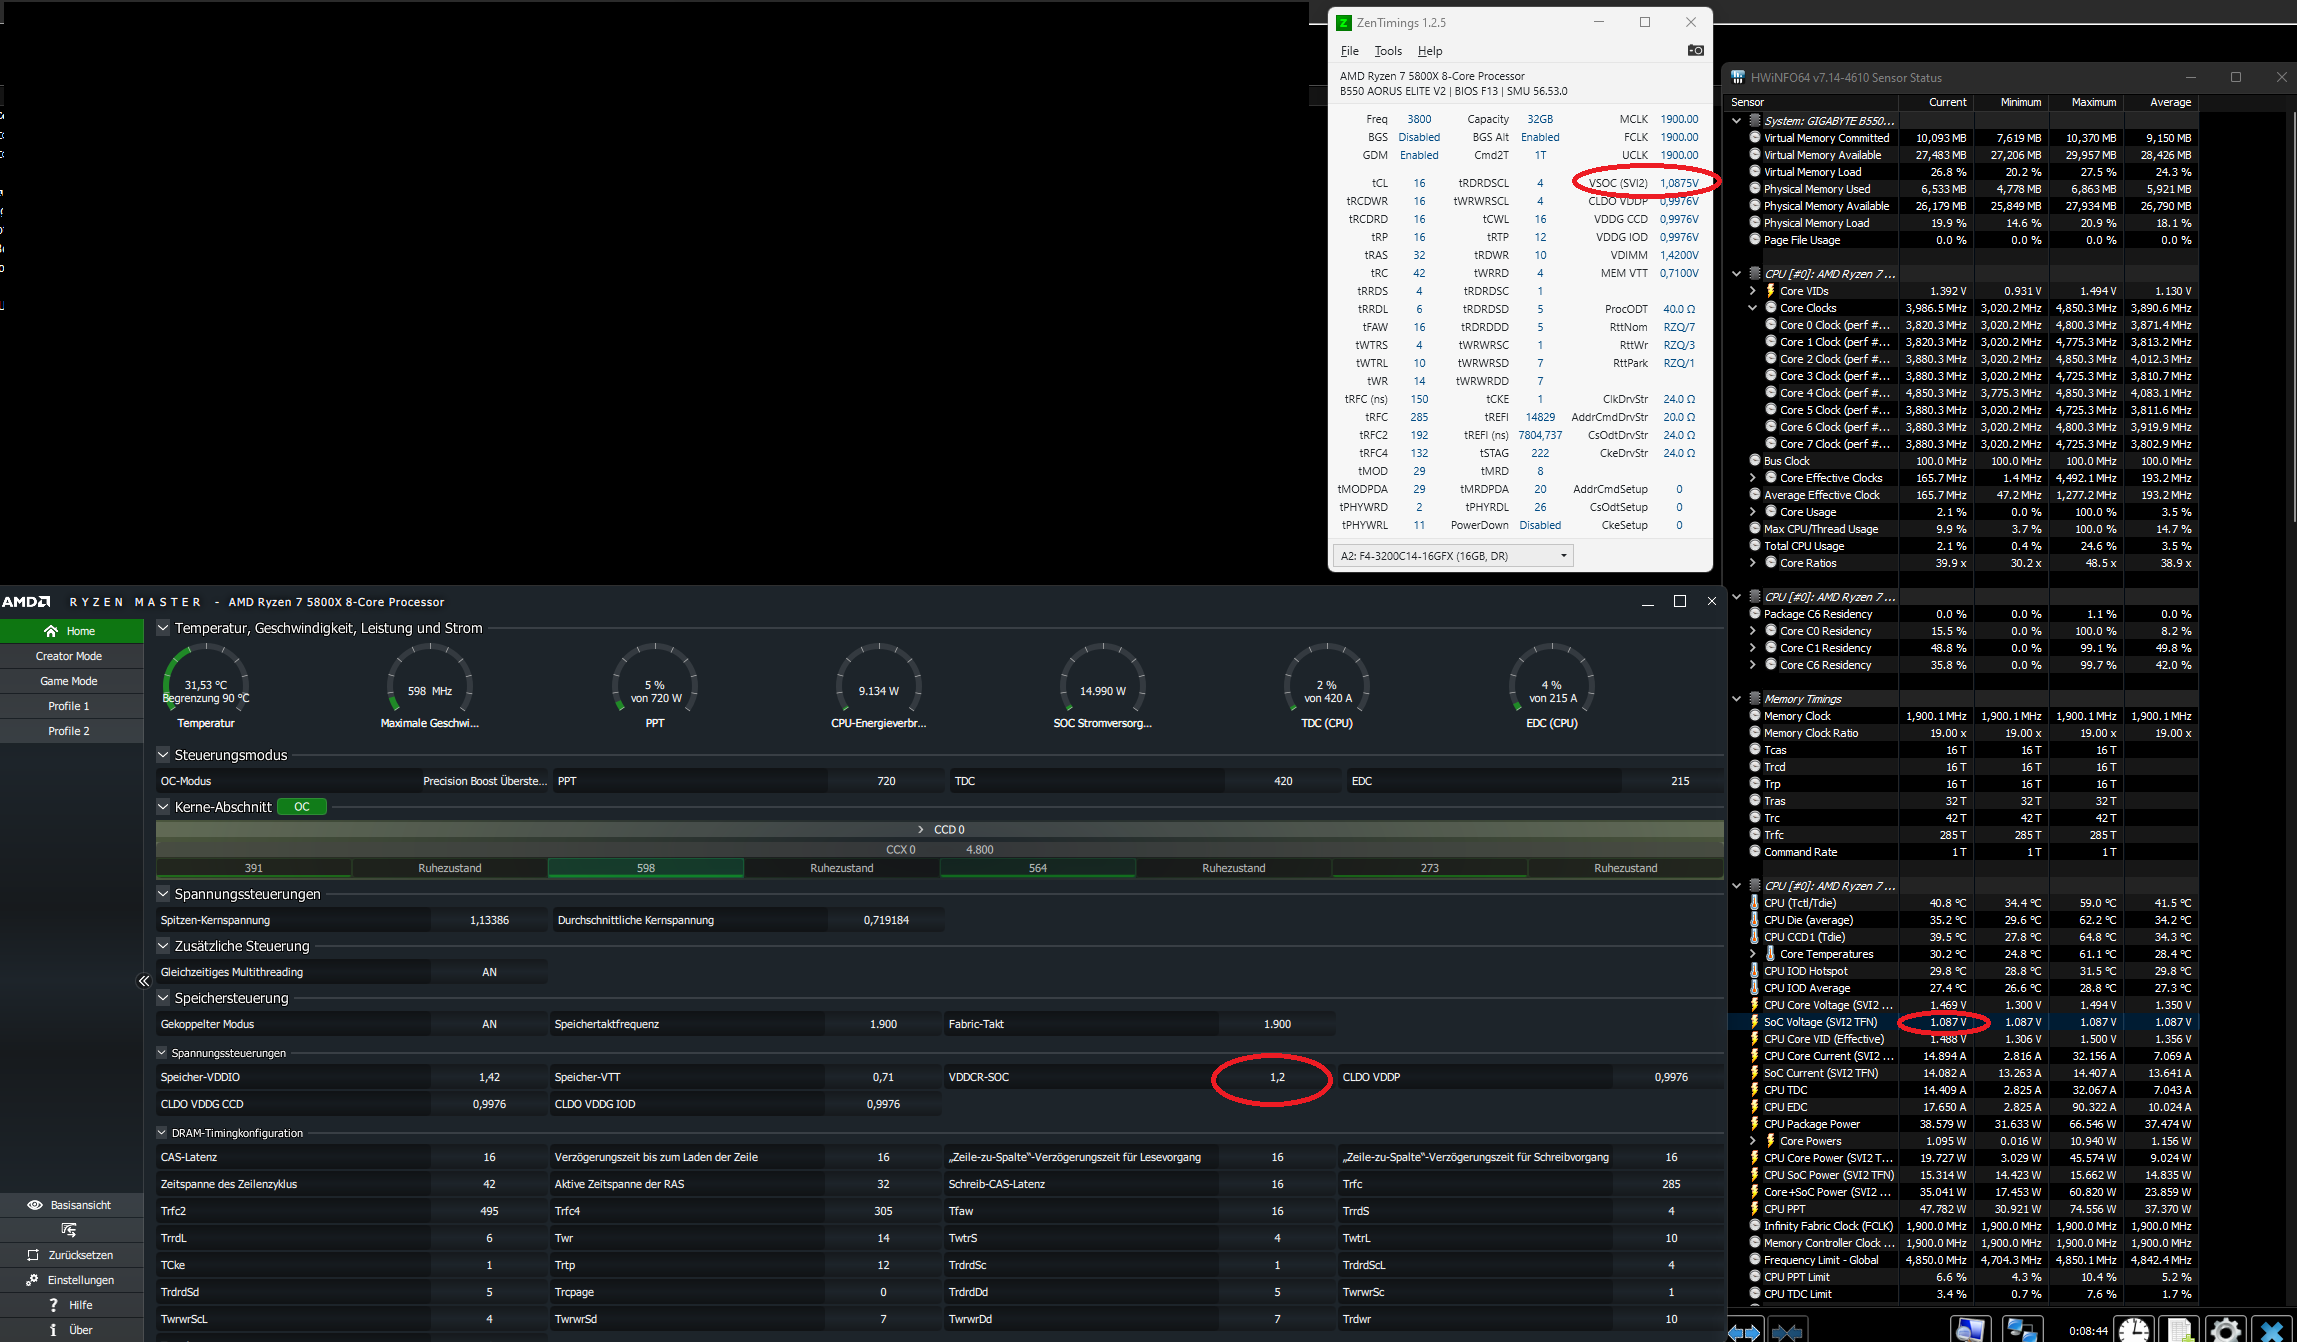Click HWiNFO reset clock icon
This screenshot has height=1342, width=2297.
(x=2133, y=1330)
